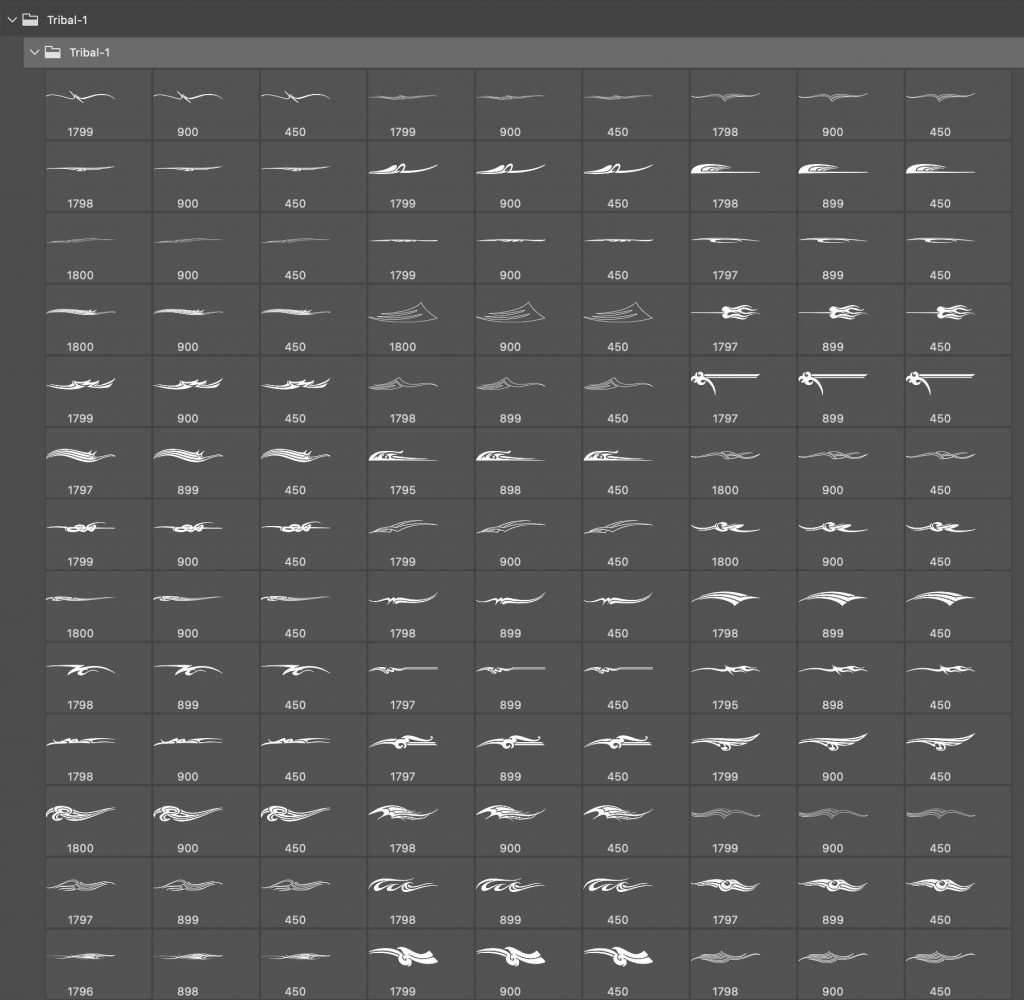Choose the eye-centered winged brush sized 1797
Viewport: 1024px width, 1000px height.
[725, 892]
